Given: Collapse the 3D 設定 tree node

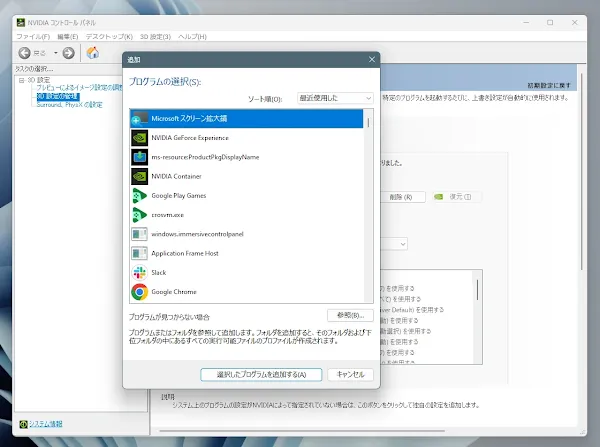Looking at the screenshot, I should [x=22, y=80].
